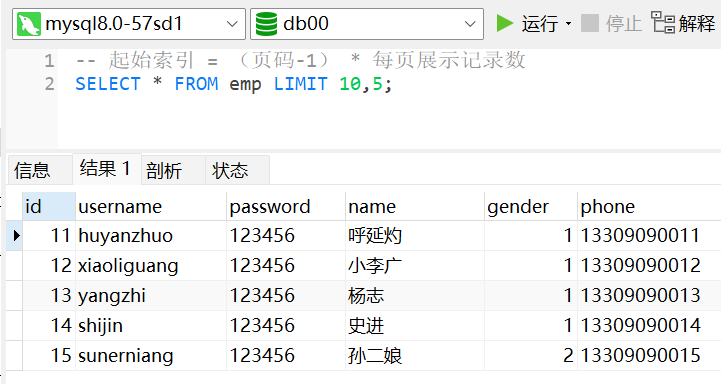Select gender cell 2 in sunerniang row
This screenshot has height=384, width=721.
tap(531, 355)
